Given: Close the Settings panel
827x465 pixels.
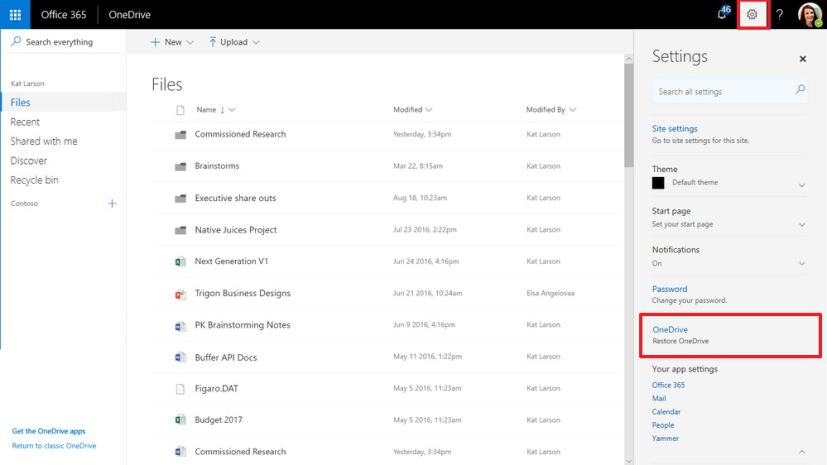Looking at the screenshot, I should pyautogui.click(x=802, y=59).
